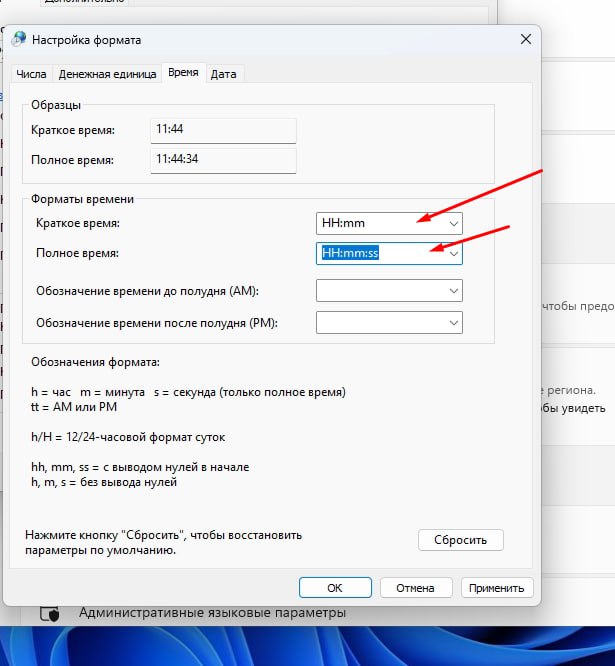Viewport: 615px width, 666px height.
Task: Click the hh, mm, ss = с выводом нулей line
Action: pos(140,467)
